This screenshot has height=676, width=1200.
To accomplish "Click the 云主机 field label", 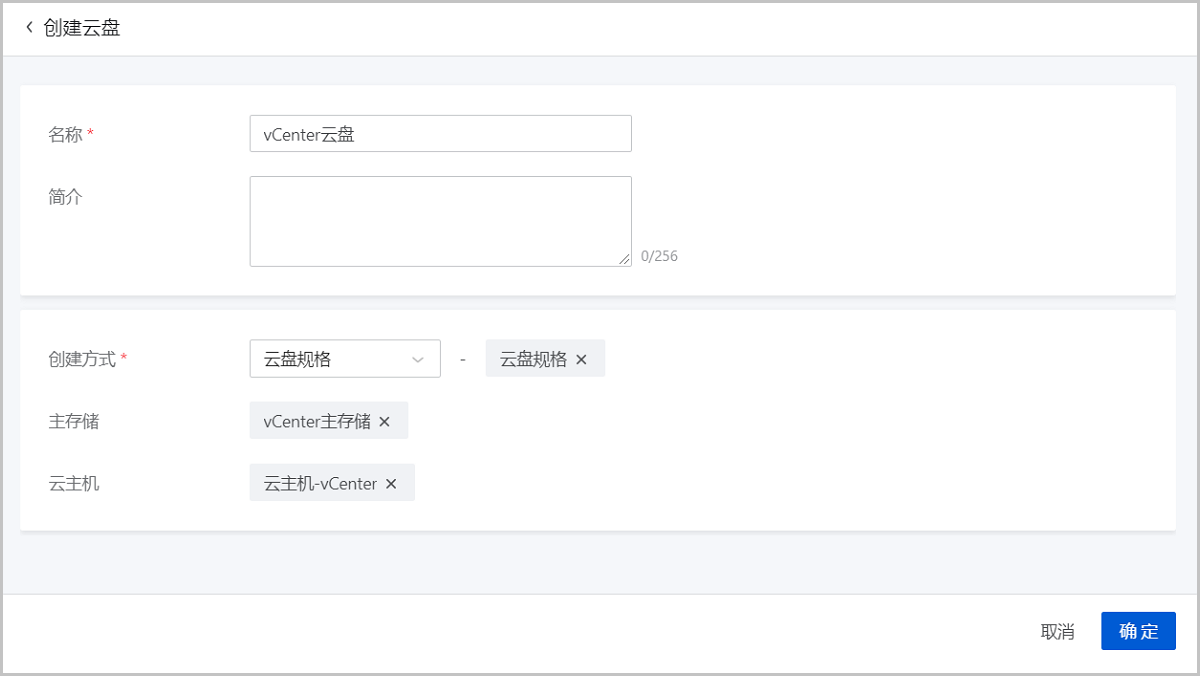I will tap(74, 484).
